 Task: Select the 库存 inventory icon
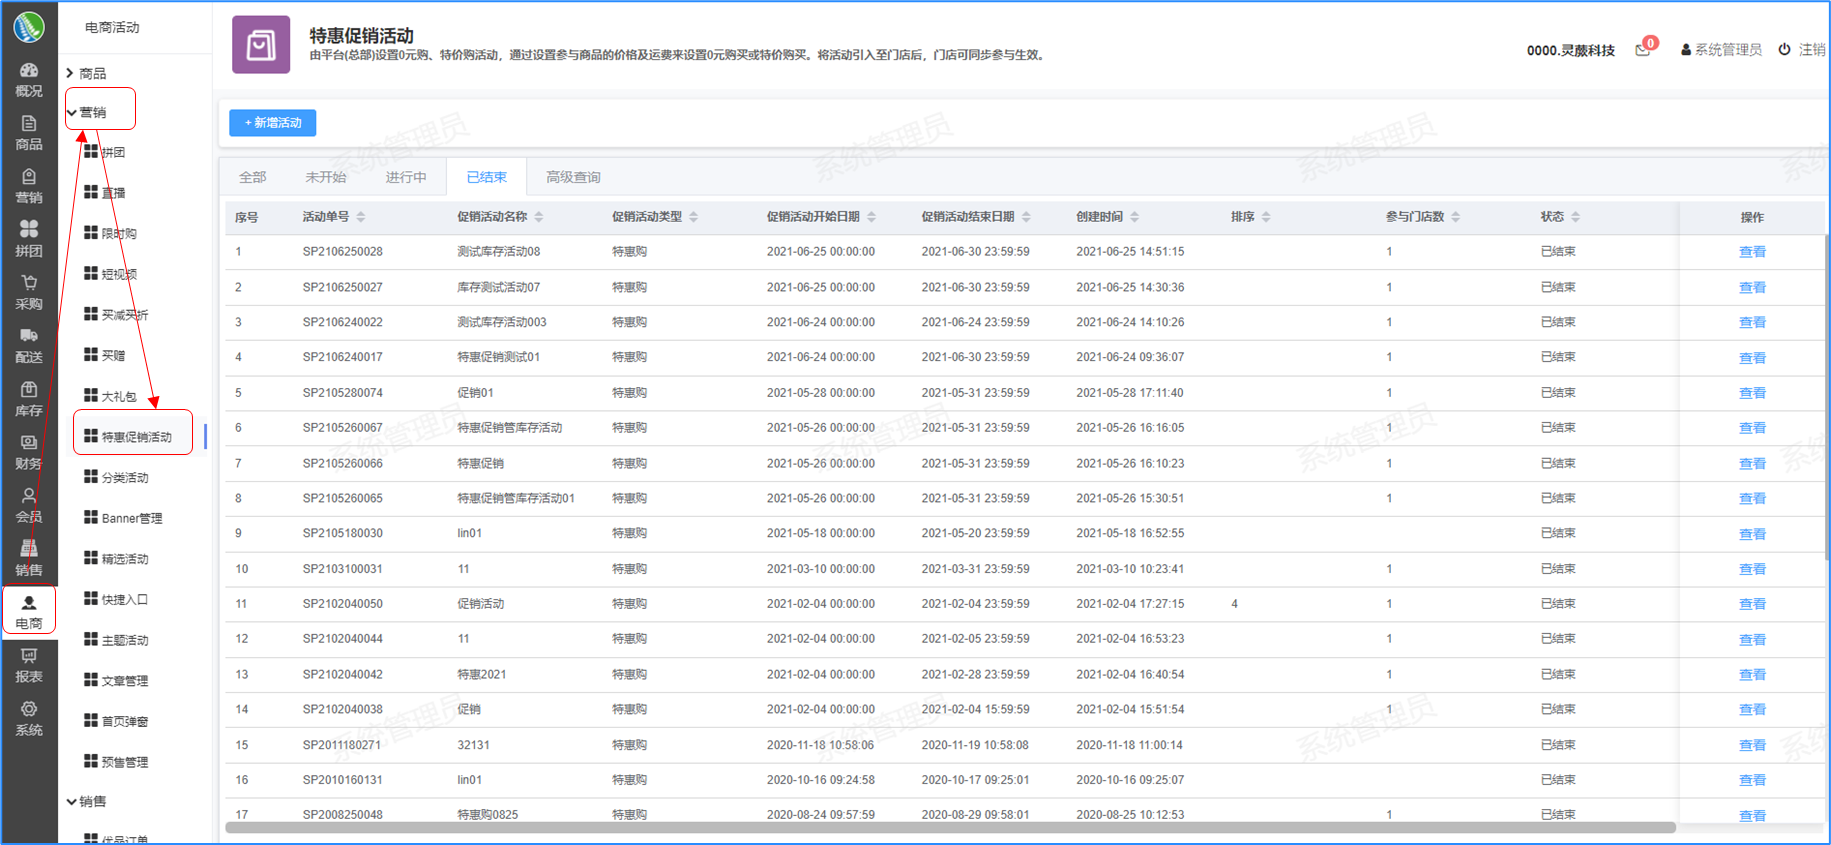(x=29, y=390)
